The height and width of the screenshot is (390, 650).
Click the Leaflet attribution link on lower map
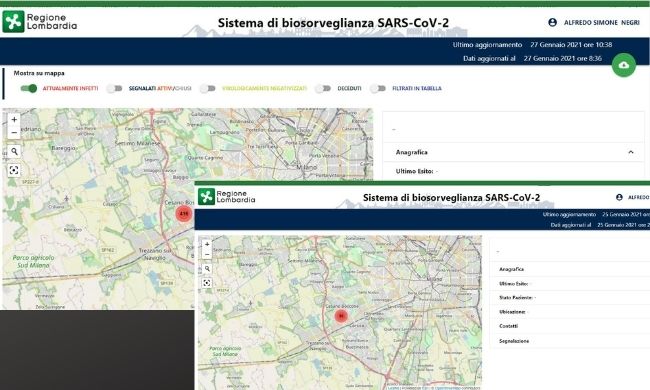(x=393, y=388)
